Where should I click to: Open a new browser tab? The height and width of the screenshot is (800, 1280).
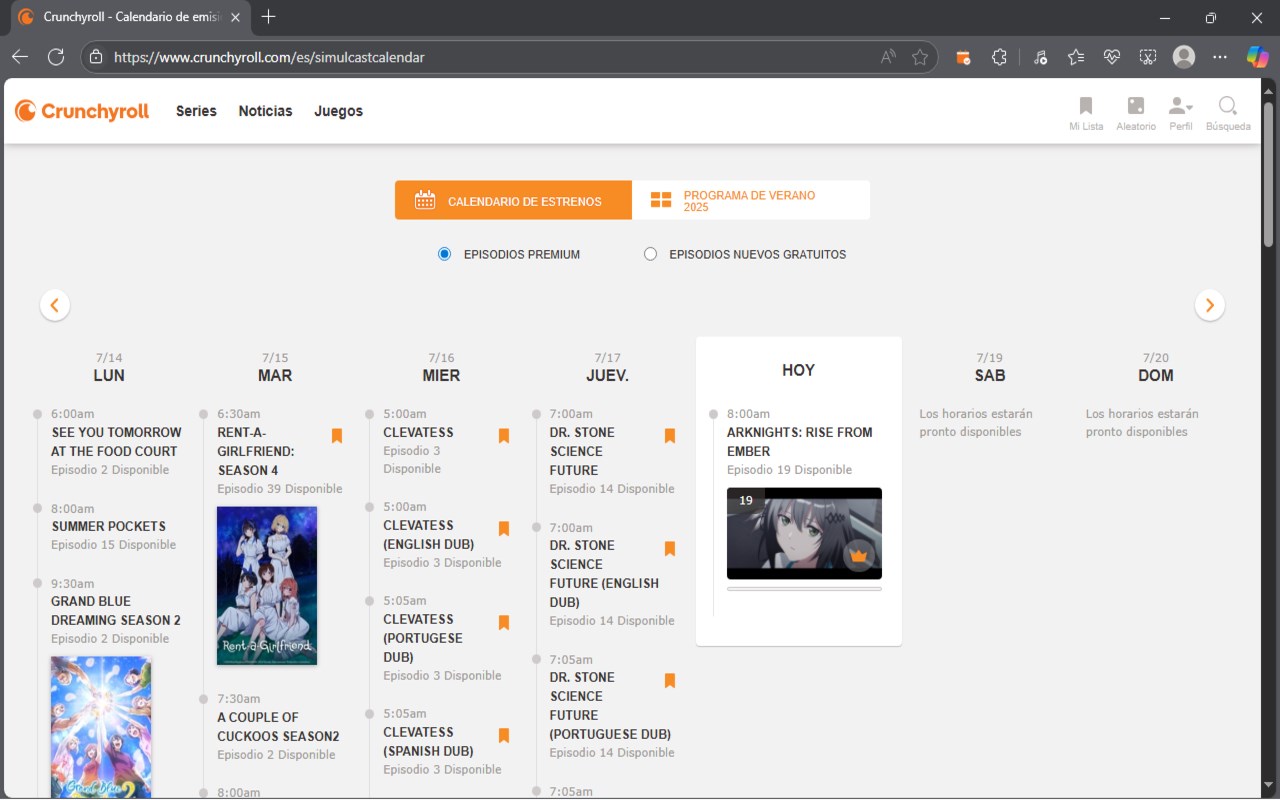268,17
